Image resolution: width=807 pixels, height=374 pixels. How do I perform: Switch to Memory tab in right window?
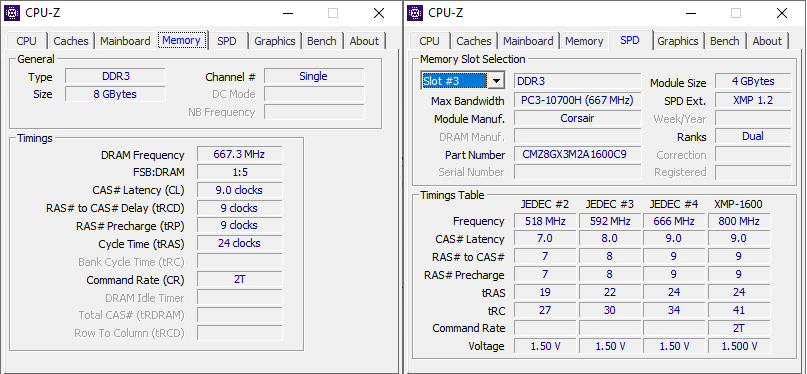584,41
